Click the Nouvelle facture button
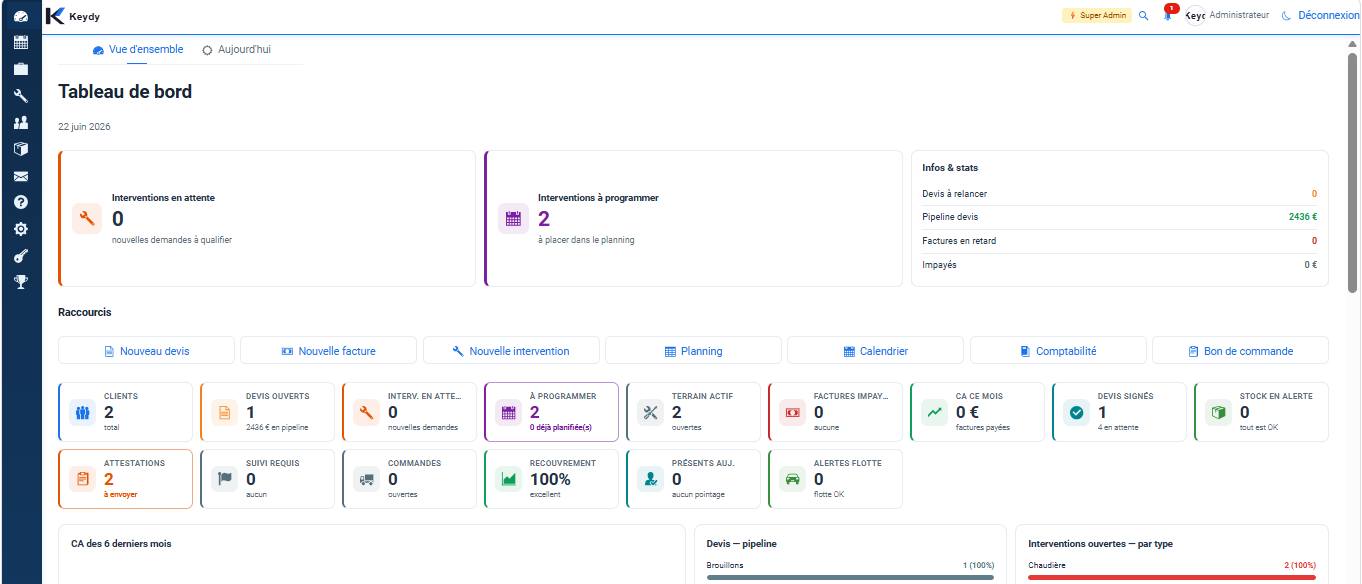The width and height of the screenshot is (1362, 584). click(x=329, y=351)
